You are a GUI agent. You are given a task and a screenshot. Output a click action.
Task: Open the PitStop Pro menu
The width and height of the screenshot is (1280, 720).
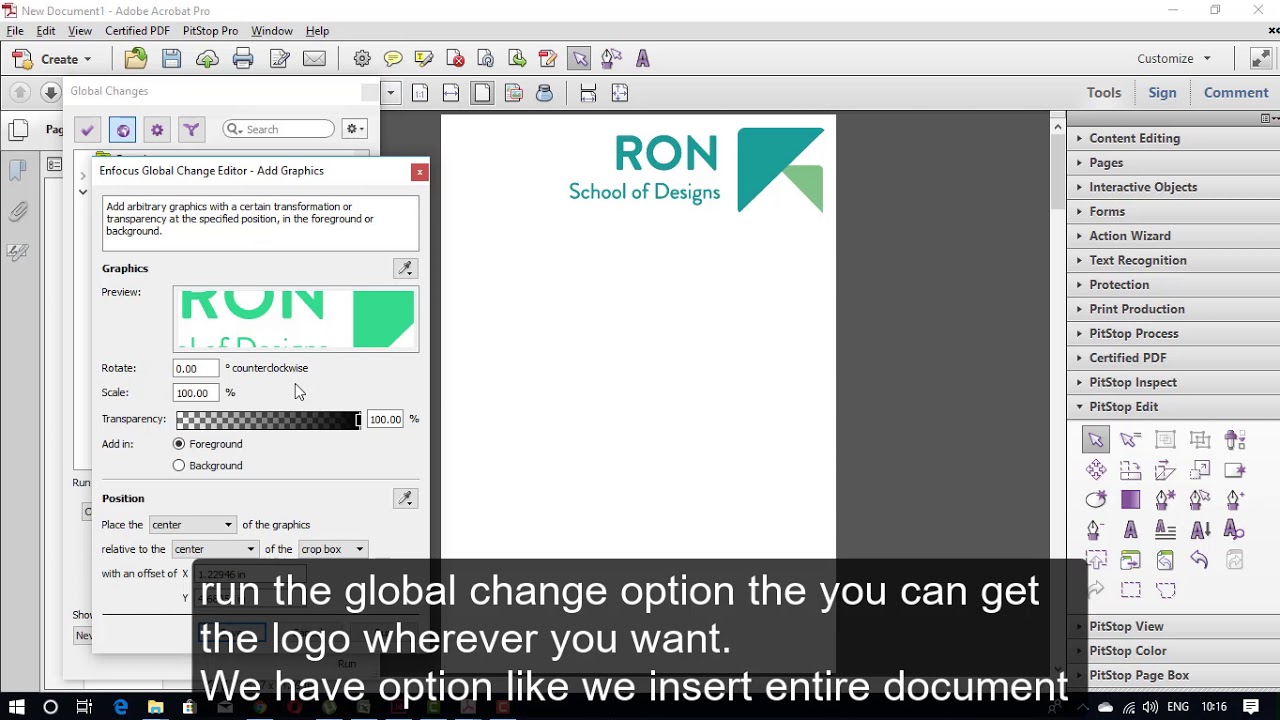[x=210, y=31]
